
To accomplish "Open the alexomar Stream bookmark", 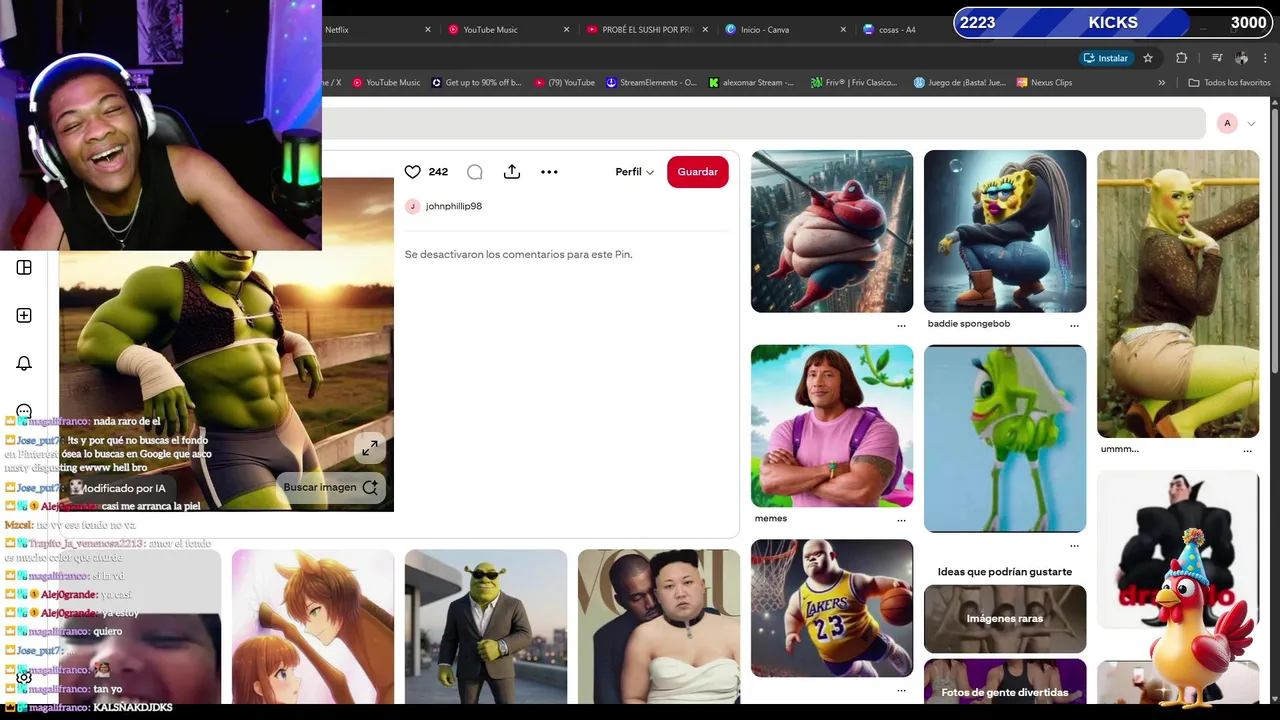I will 751,83.
